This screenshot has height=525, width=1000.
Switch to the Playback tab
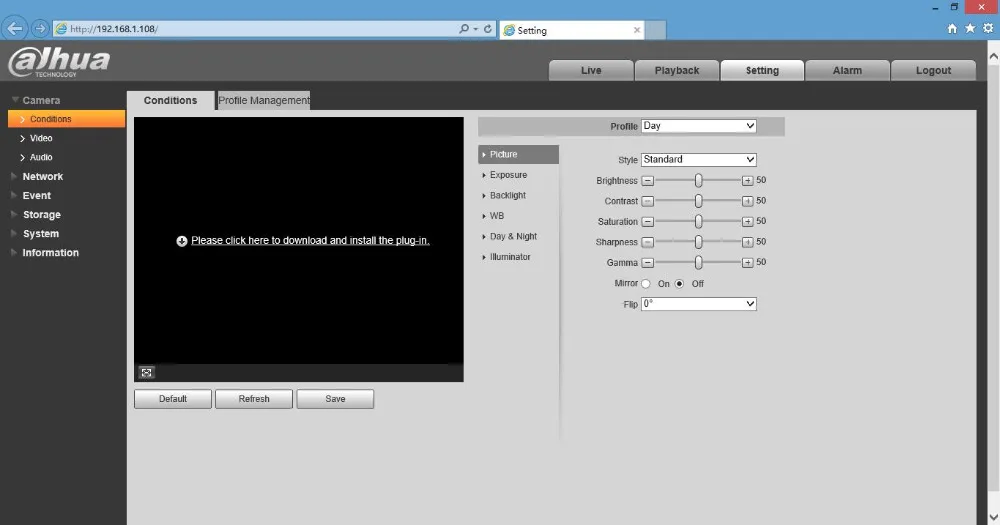677,70
